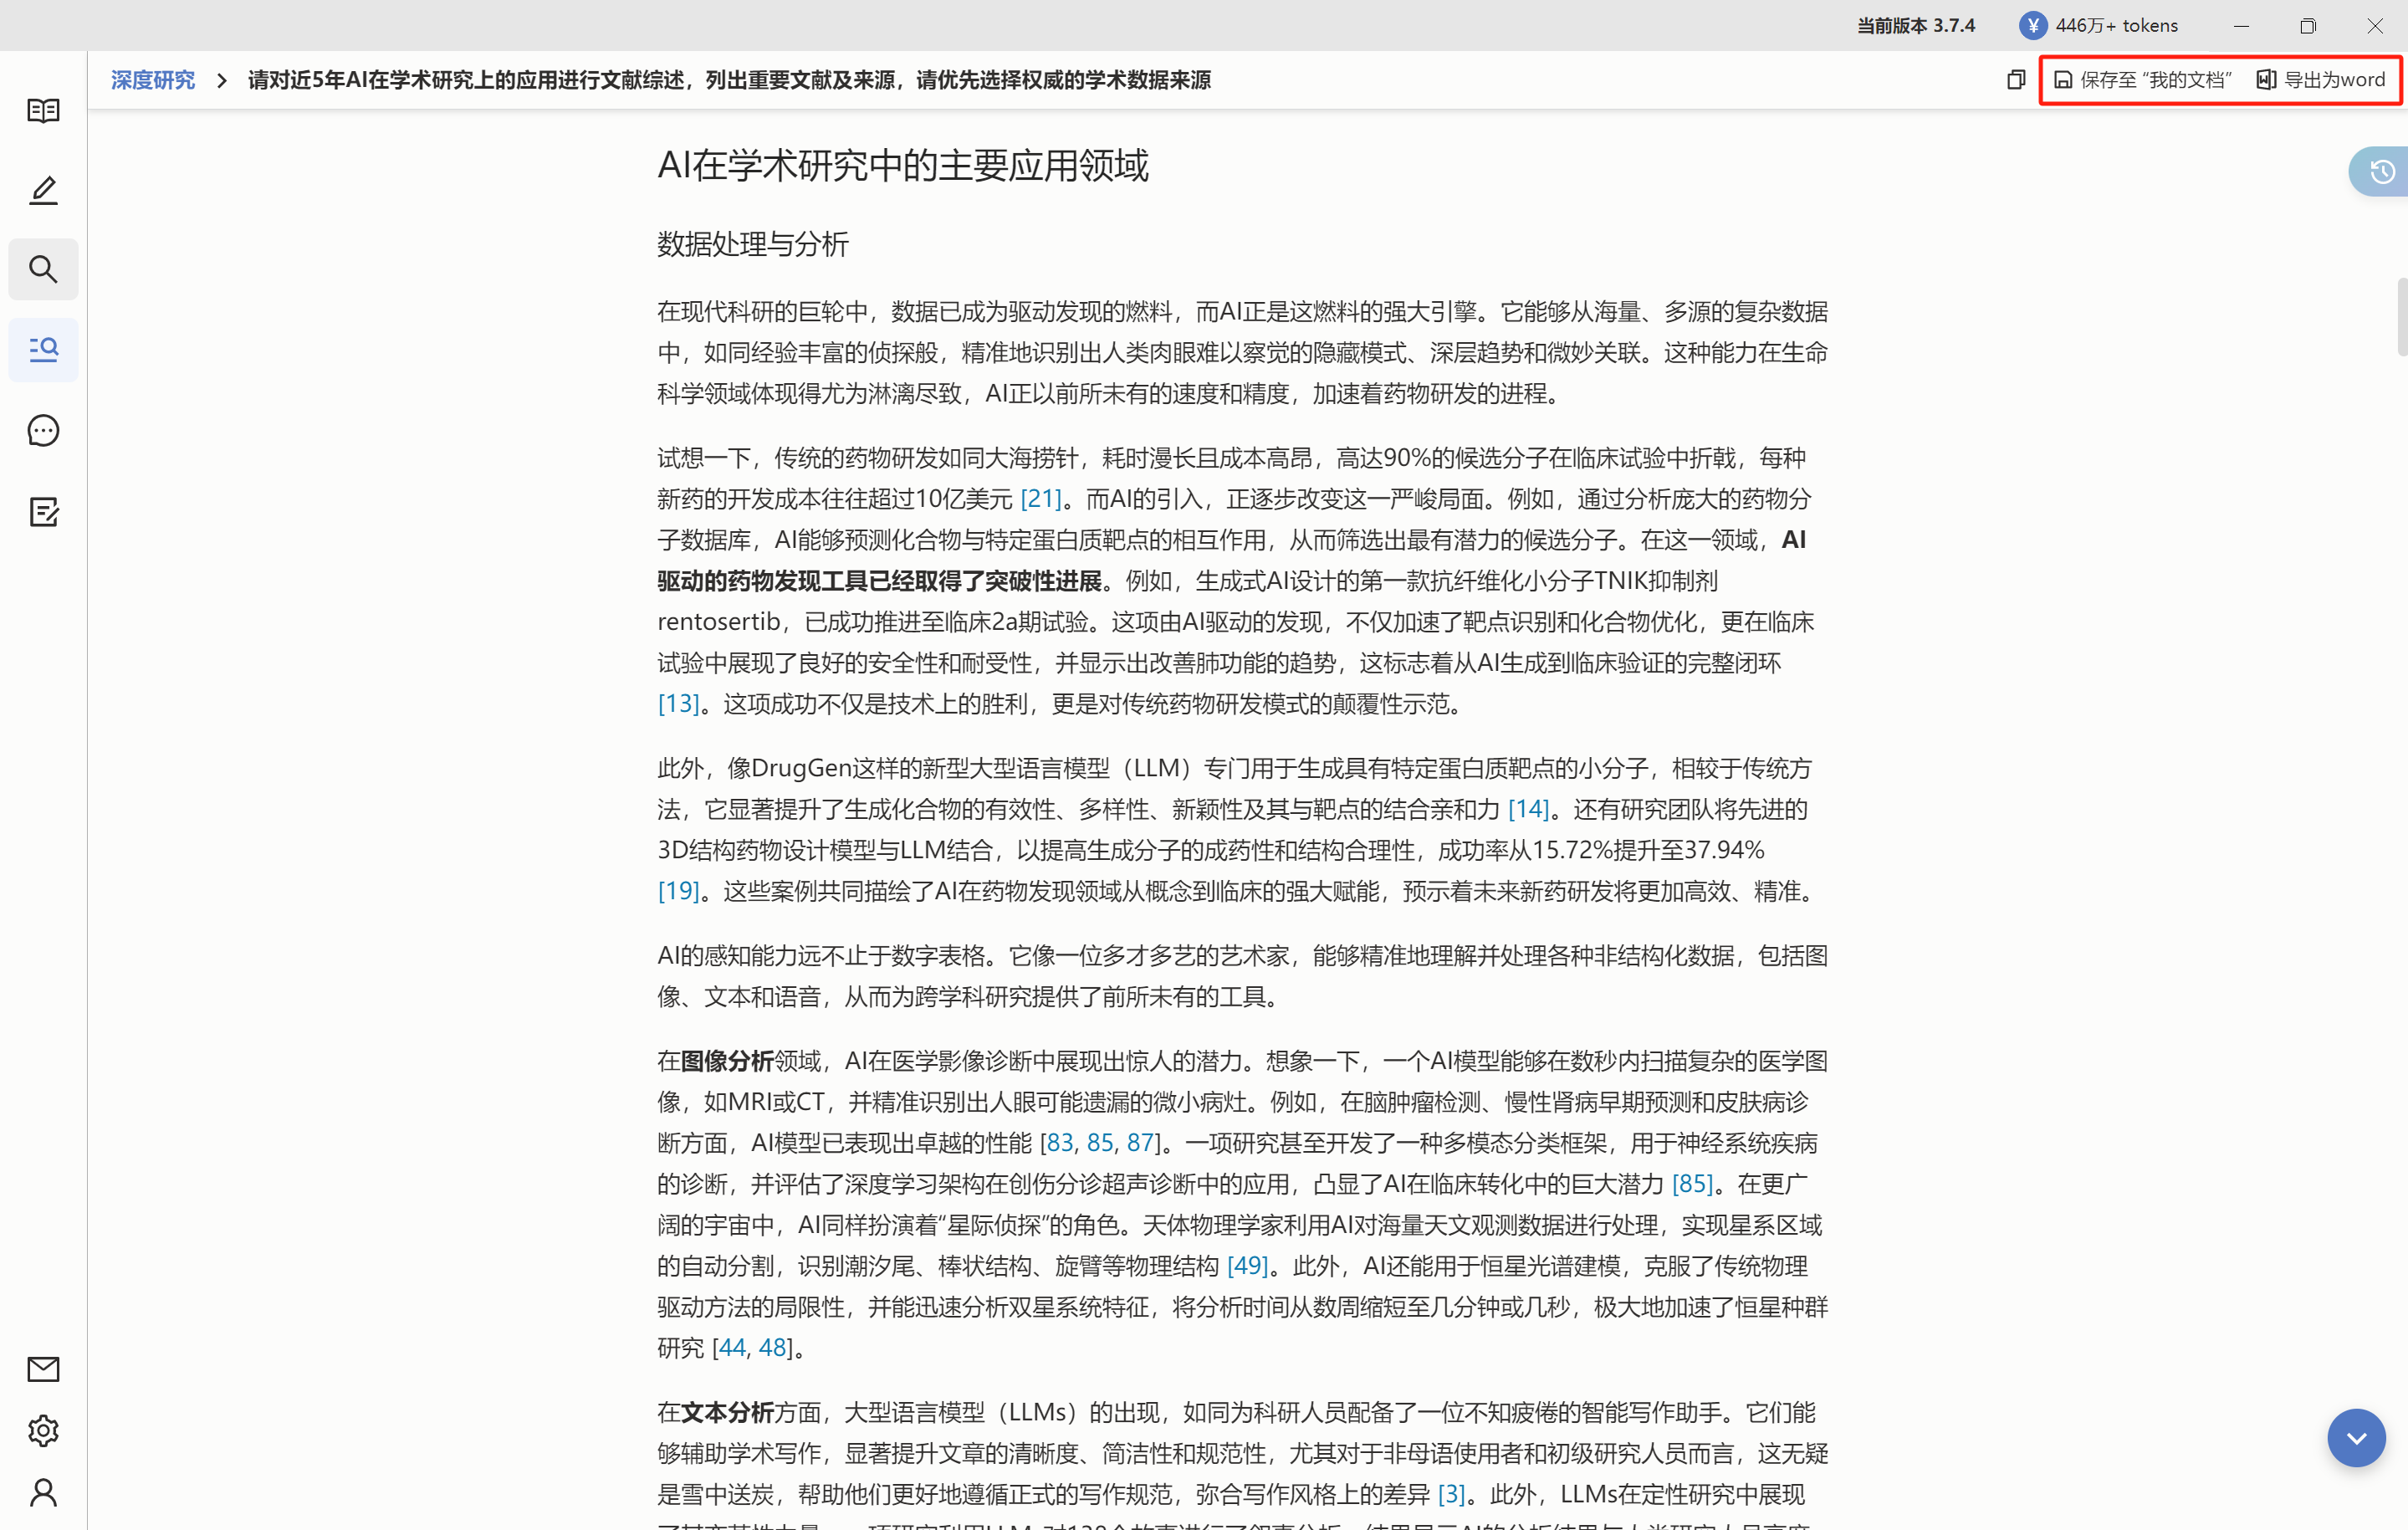Open the settings gear icon
Image resolution: width=2408 pixels, height=1530 pixels.
43,1431
